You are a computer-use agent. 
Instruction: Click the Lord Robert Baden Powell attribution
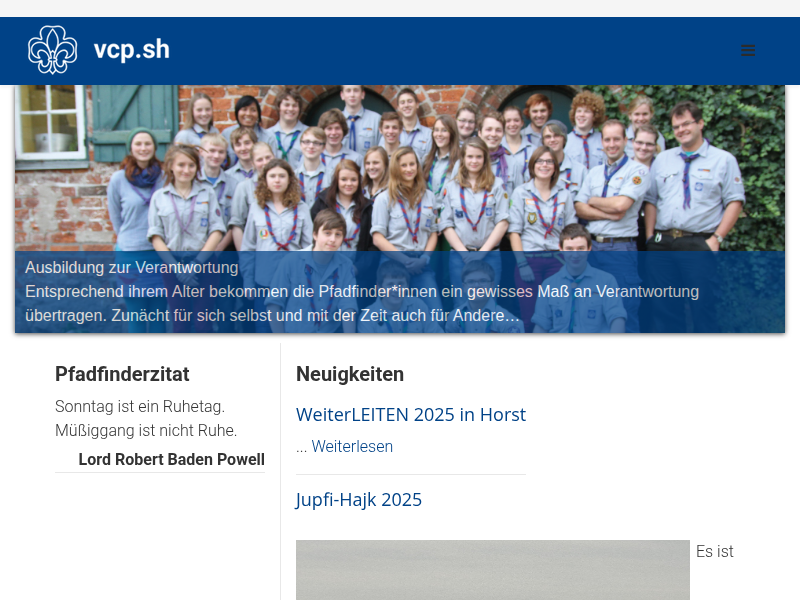pos(171,460)
